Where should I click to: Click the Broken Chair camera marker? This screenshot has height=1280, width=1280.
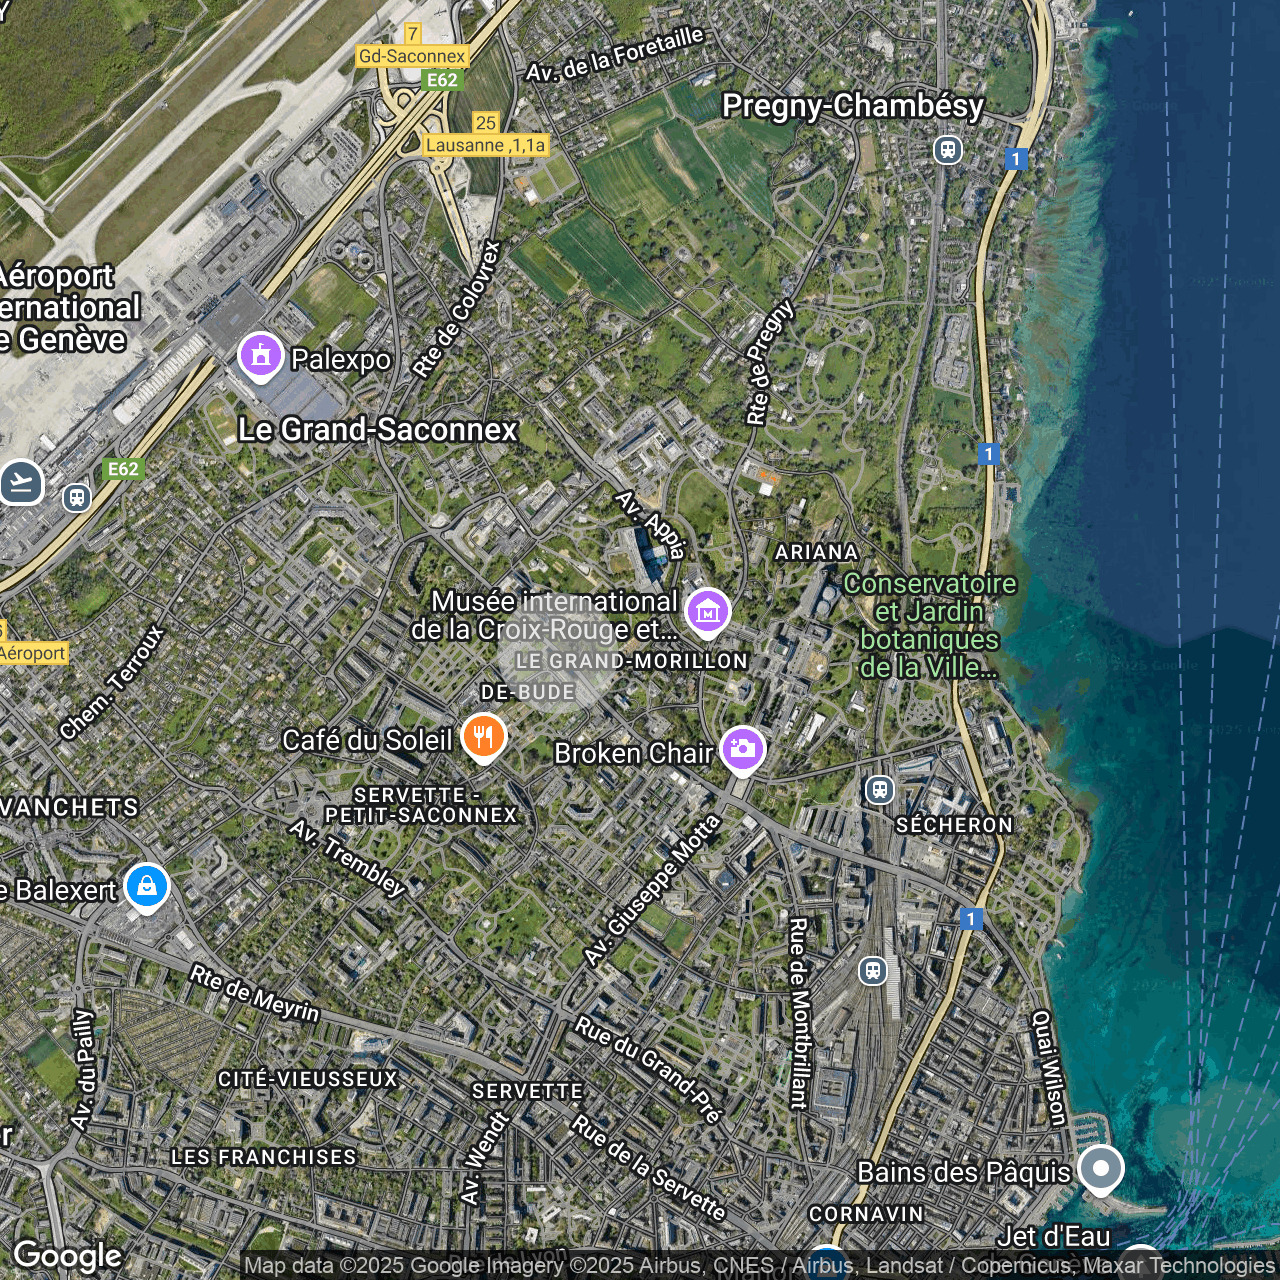[742, 749]
